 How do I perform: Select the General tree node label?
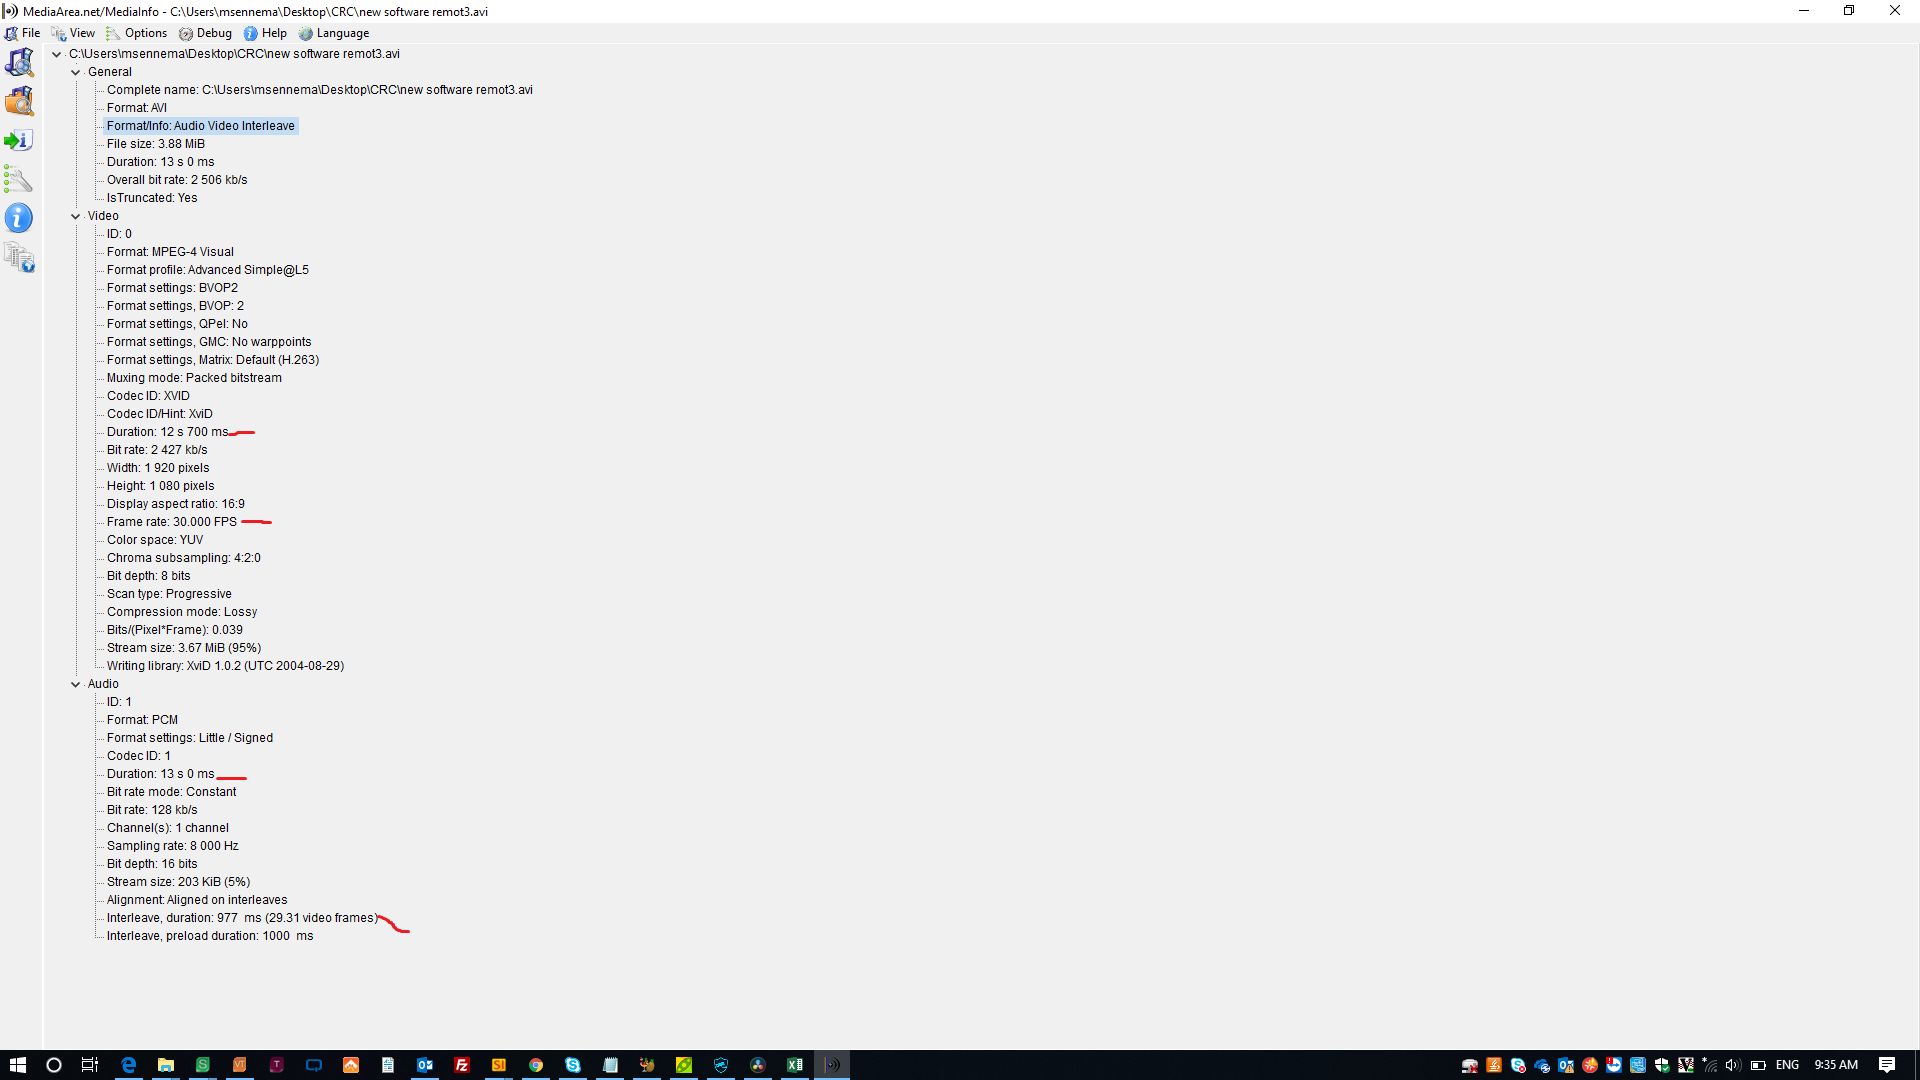pos(110,72)
